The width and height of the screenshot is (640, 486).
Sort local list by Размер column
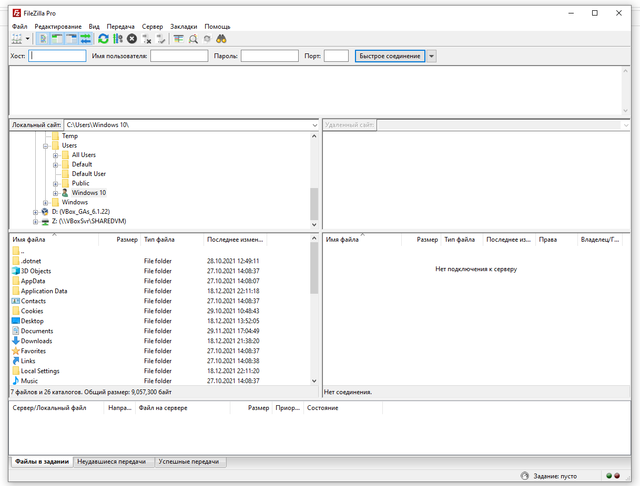pos(119,240)
